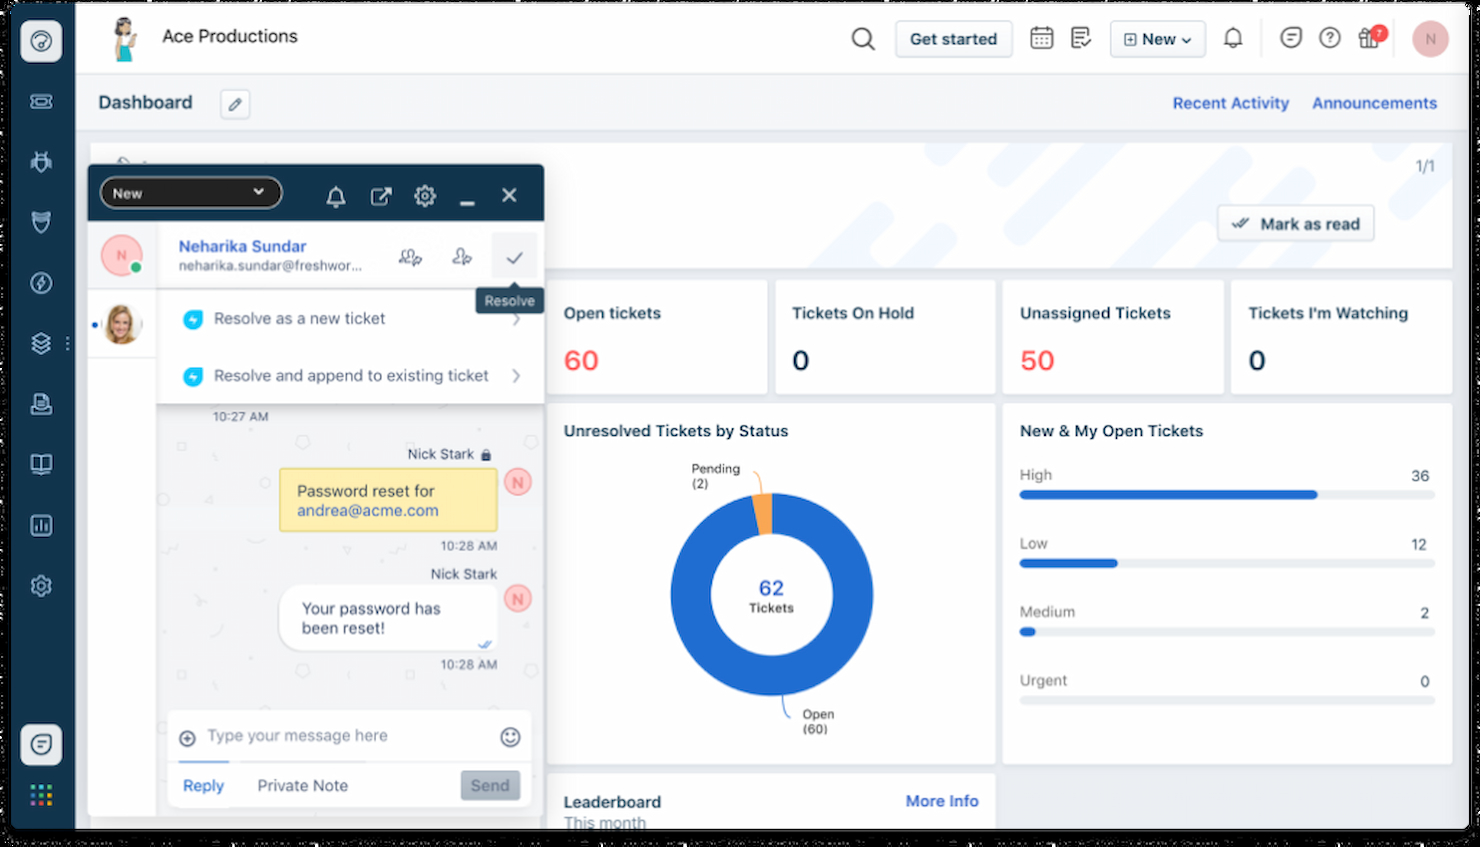Open global search with the magnifier icon
This screenshot has height=847, width=1480.
[862, 38]
